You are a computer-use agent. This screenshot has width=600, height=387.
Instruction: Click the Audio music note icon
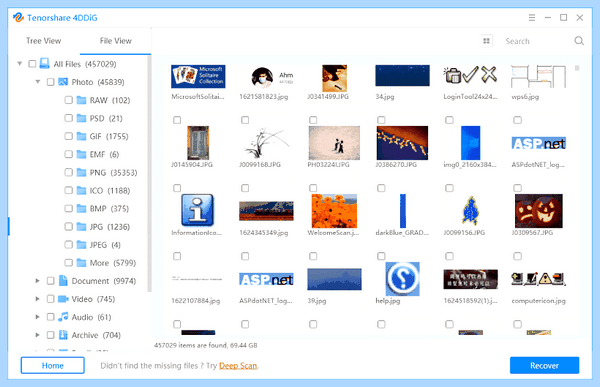63,317
